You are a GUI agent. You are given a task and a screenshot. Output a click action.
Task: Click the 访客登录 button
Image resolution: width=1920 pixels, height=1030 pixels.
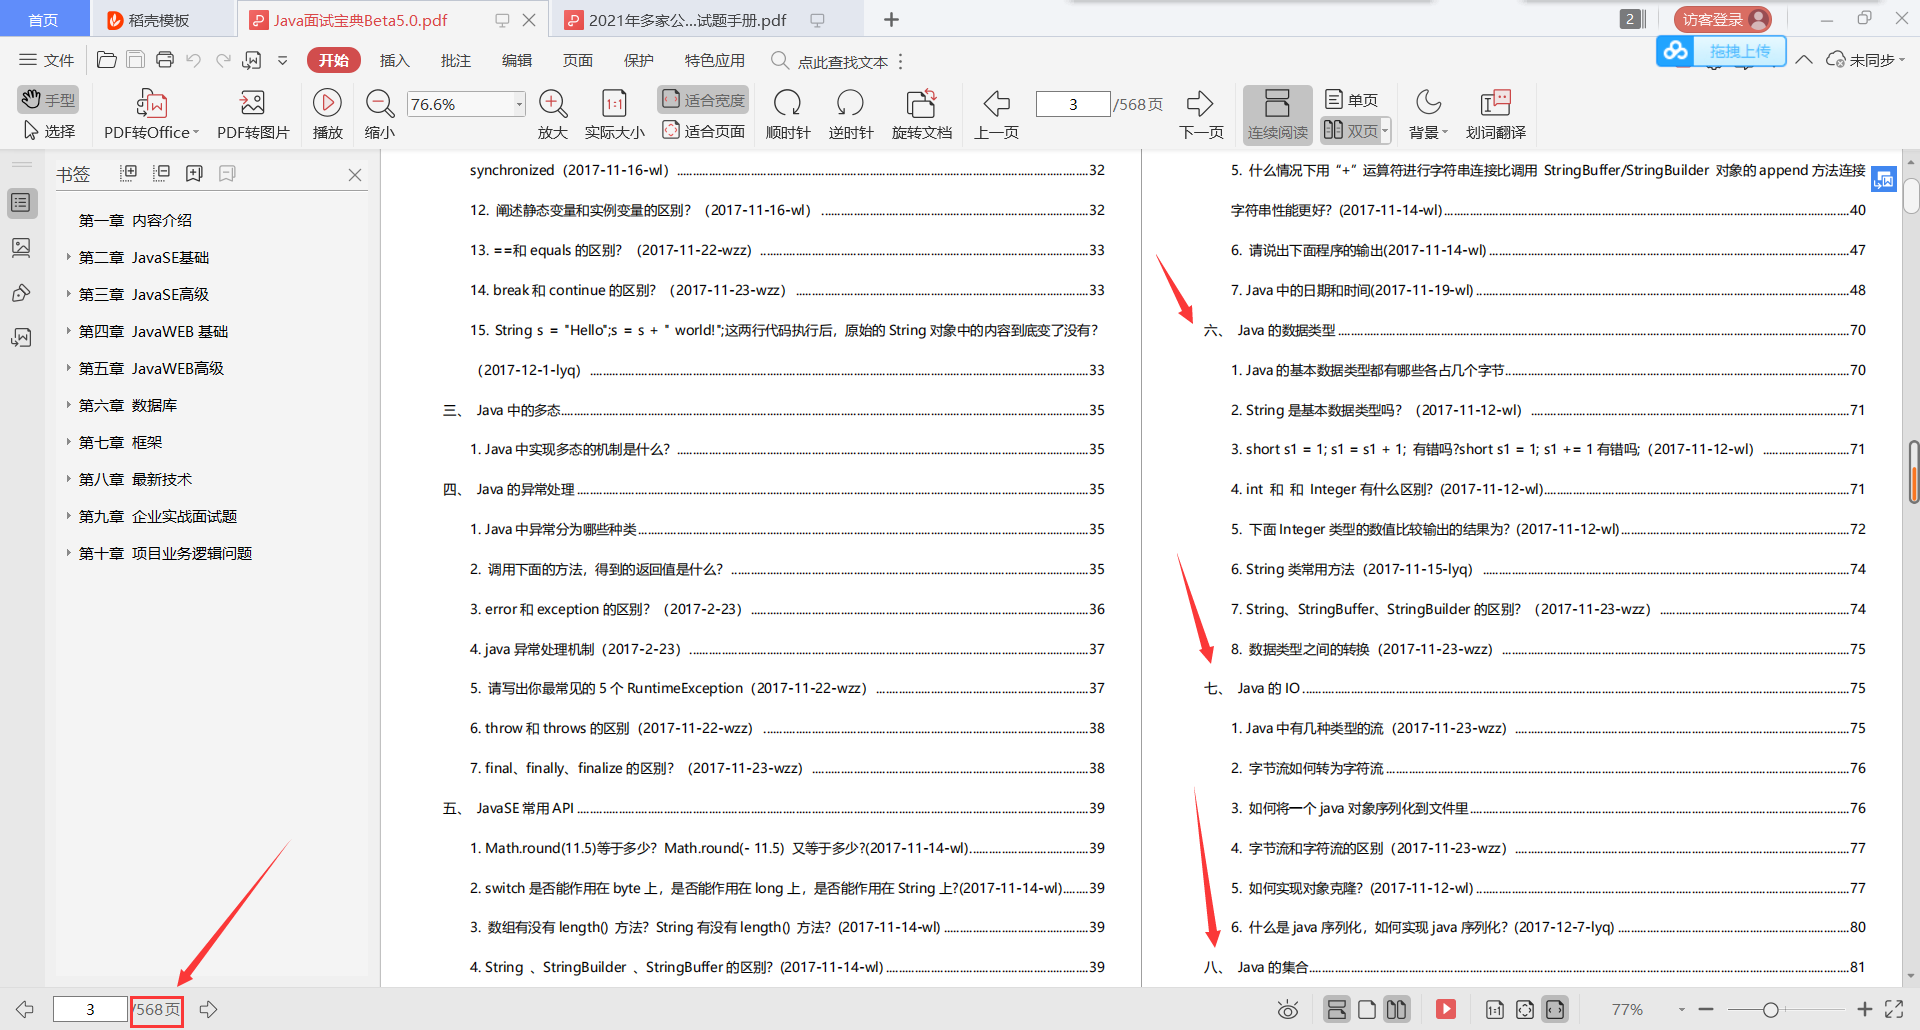1722,19
